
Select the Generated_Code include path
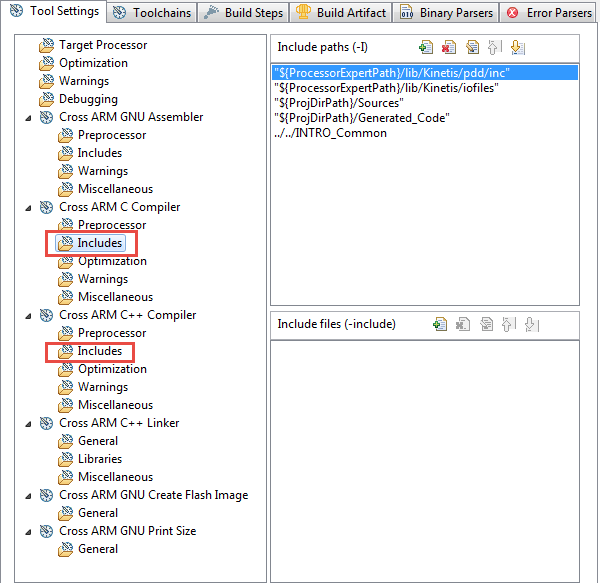(425, 118)
